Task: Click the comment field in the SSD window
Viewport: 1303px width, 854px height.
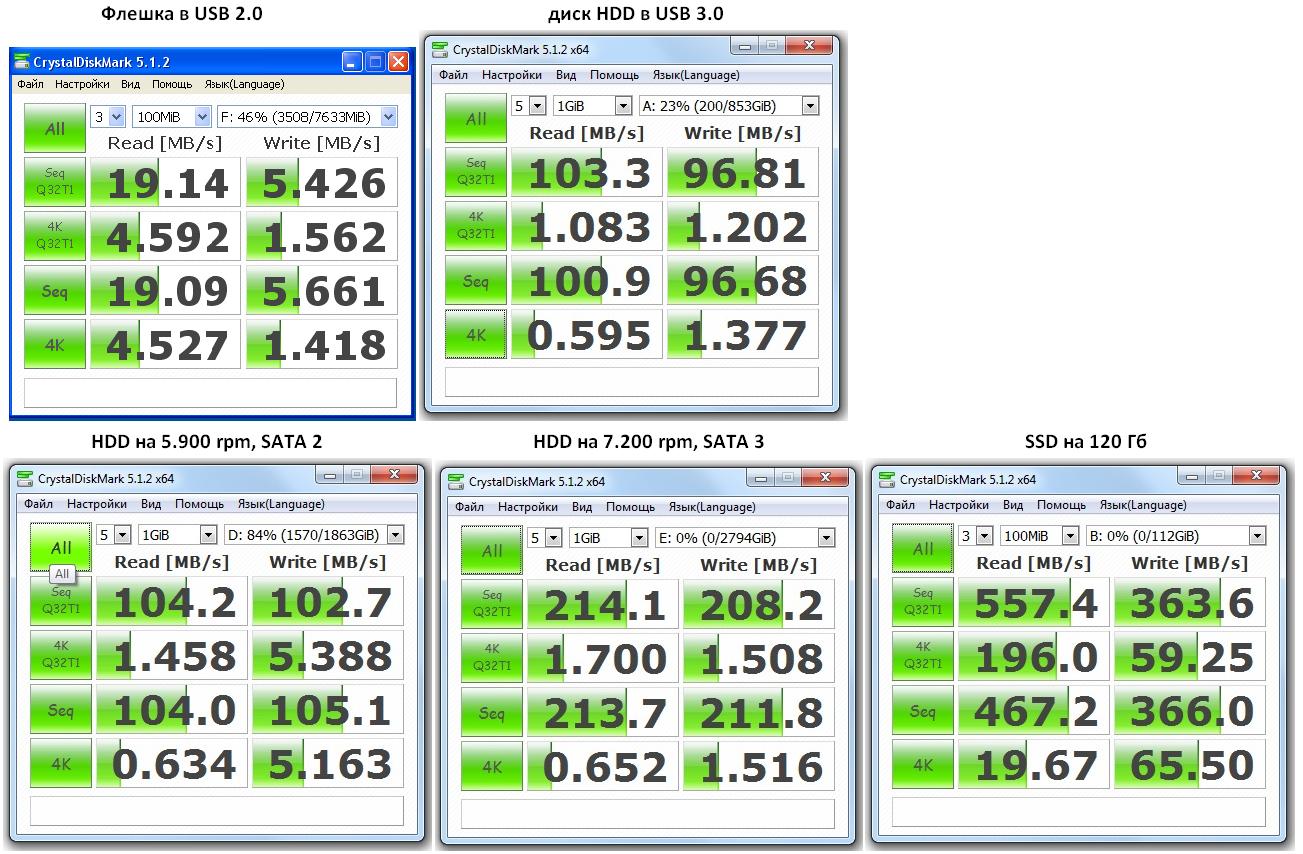Action: 1079,811
